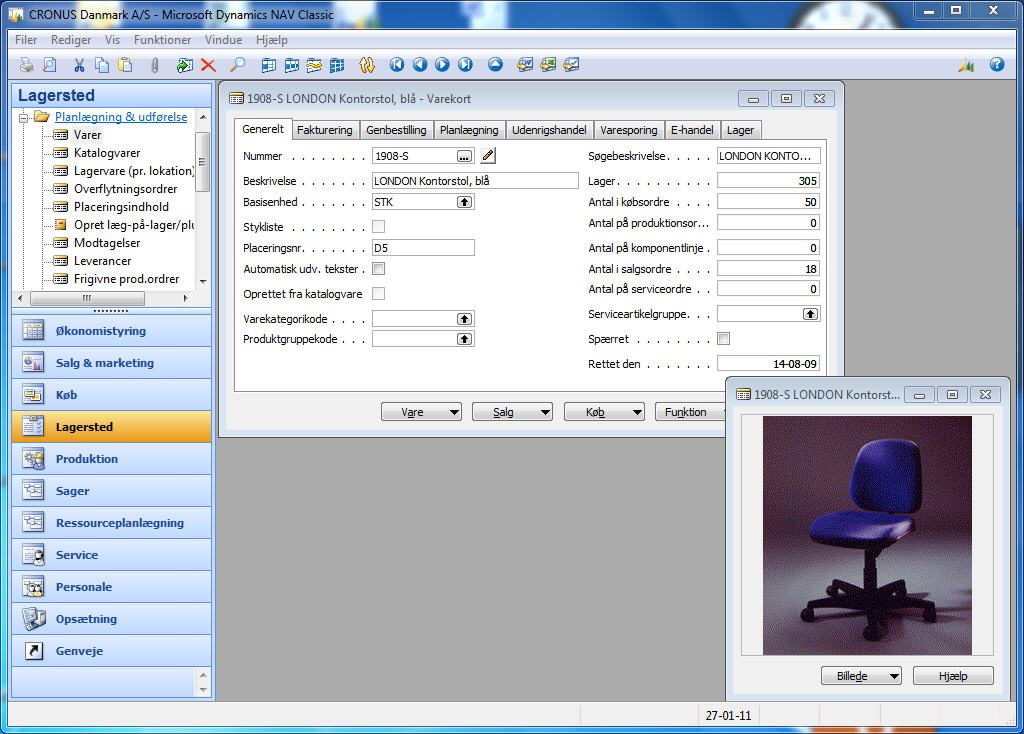Go to the Previous record
This screenshot has width=1024, height=734.
click(420, 65)
